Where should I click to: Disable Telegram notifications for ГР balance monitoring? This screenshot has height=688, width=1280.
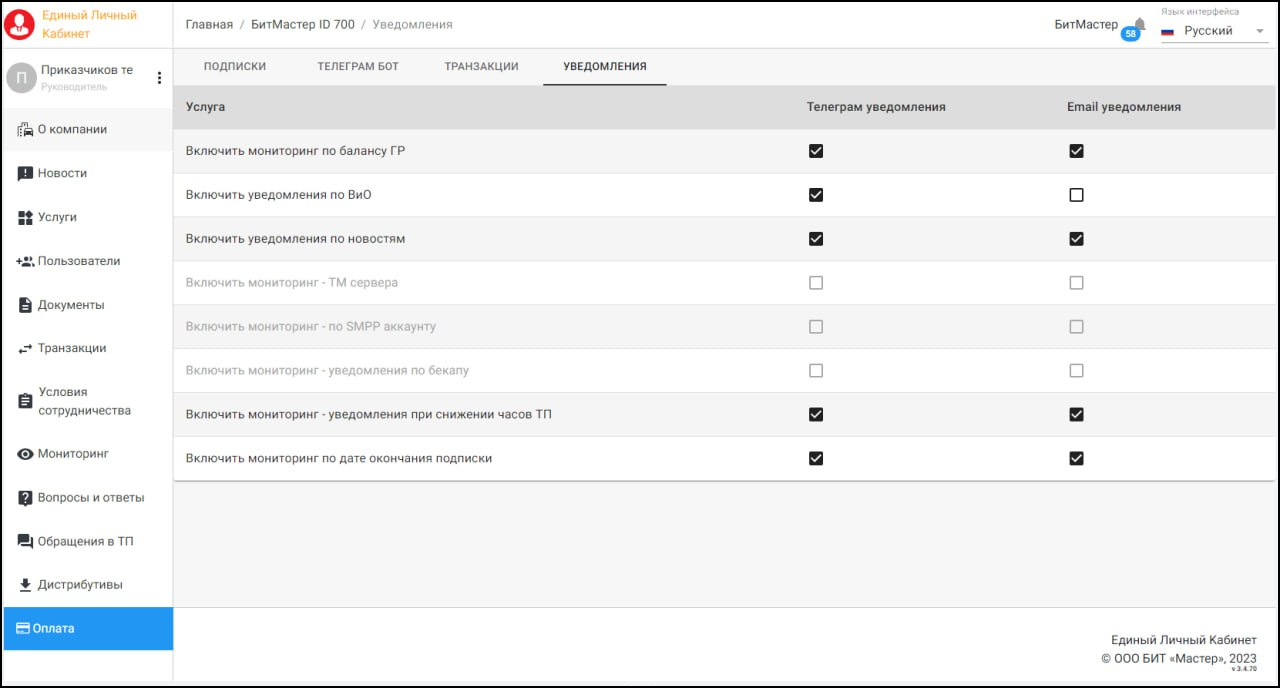tap(816, 151)
